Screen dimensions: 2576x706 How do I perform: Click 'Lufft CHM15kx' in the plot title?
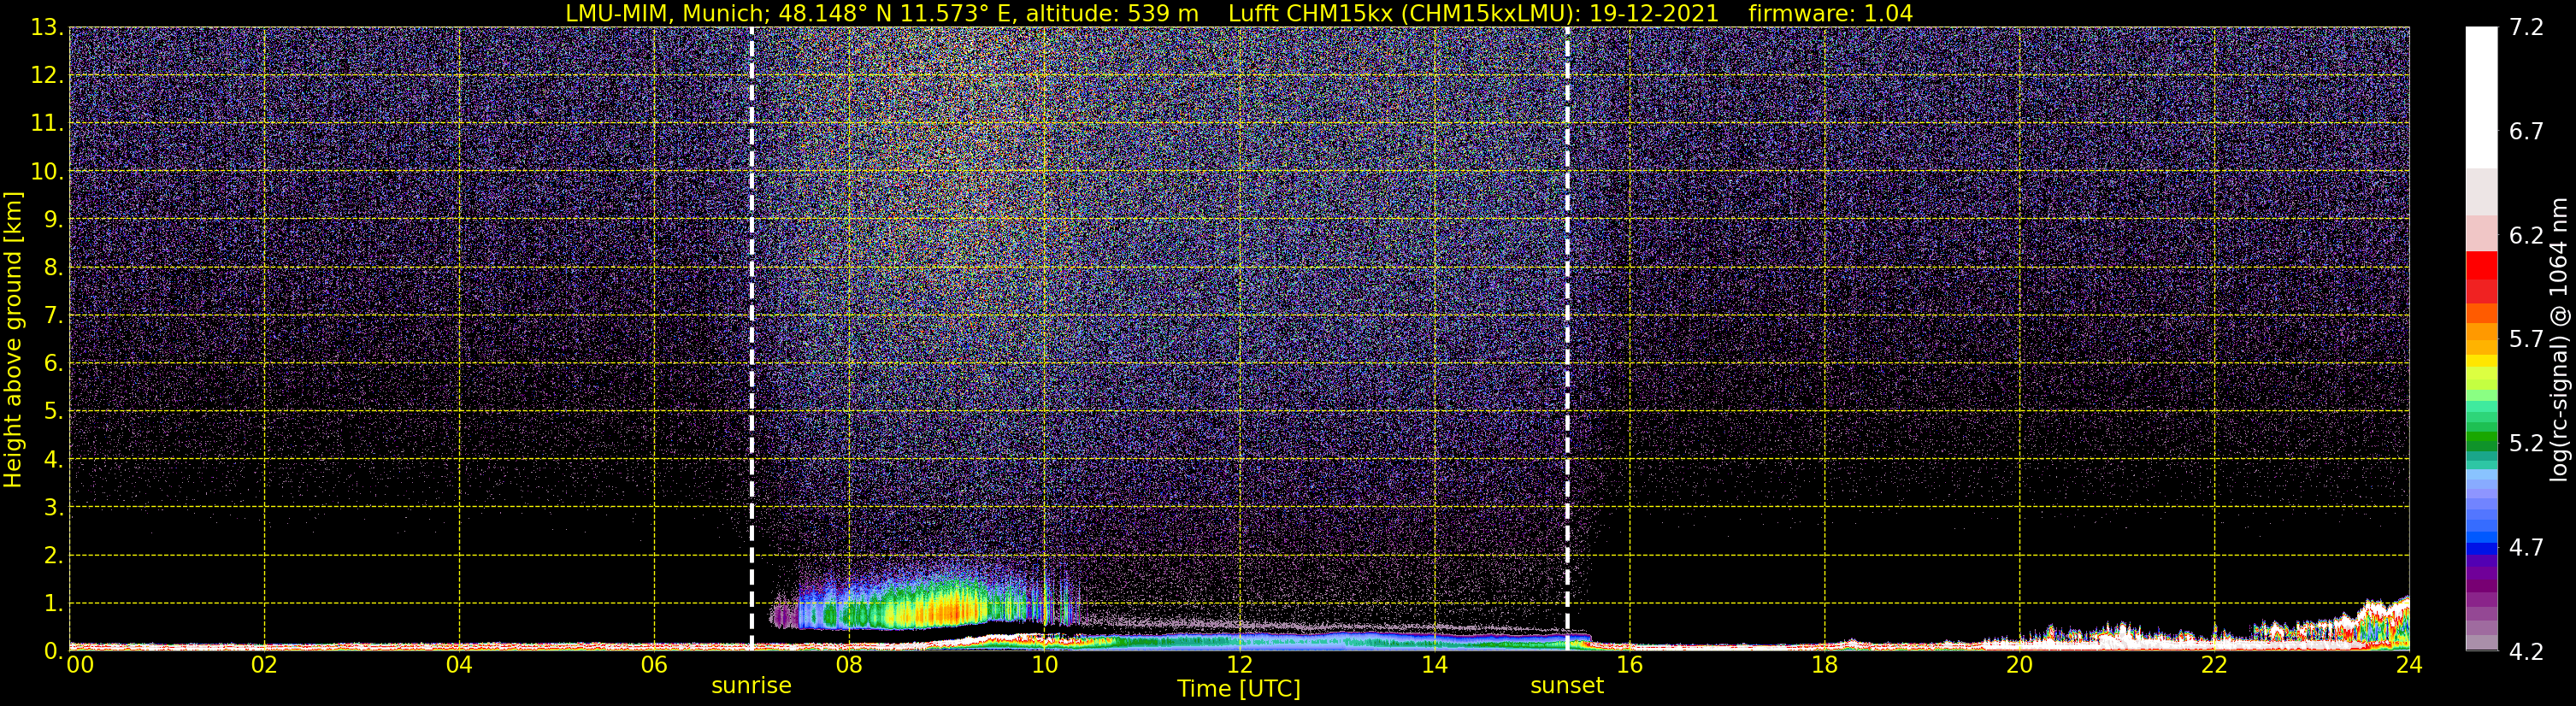(x=1312, y=14)
